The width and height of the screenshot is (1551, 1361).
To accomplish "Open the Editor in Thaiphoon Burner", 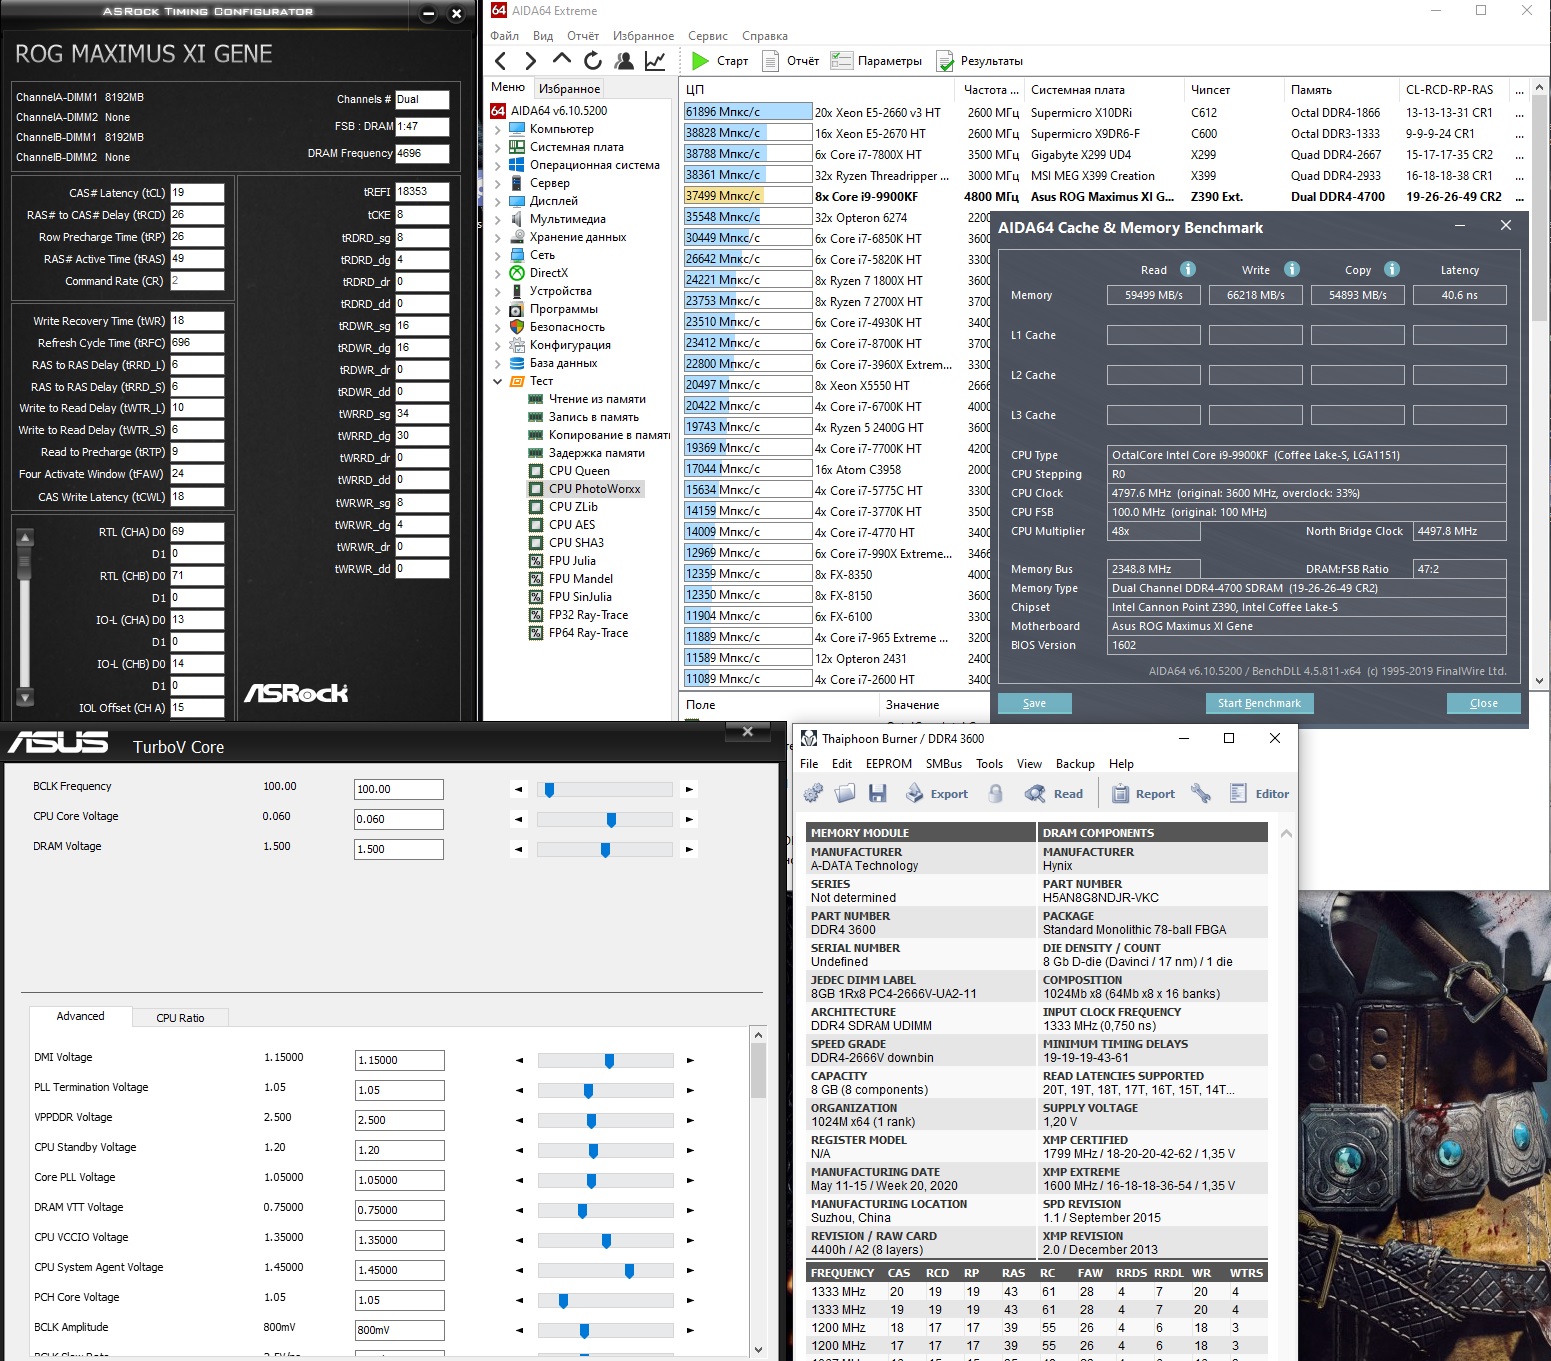I will point(1259,794).
